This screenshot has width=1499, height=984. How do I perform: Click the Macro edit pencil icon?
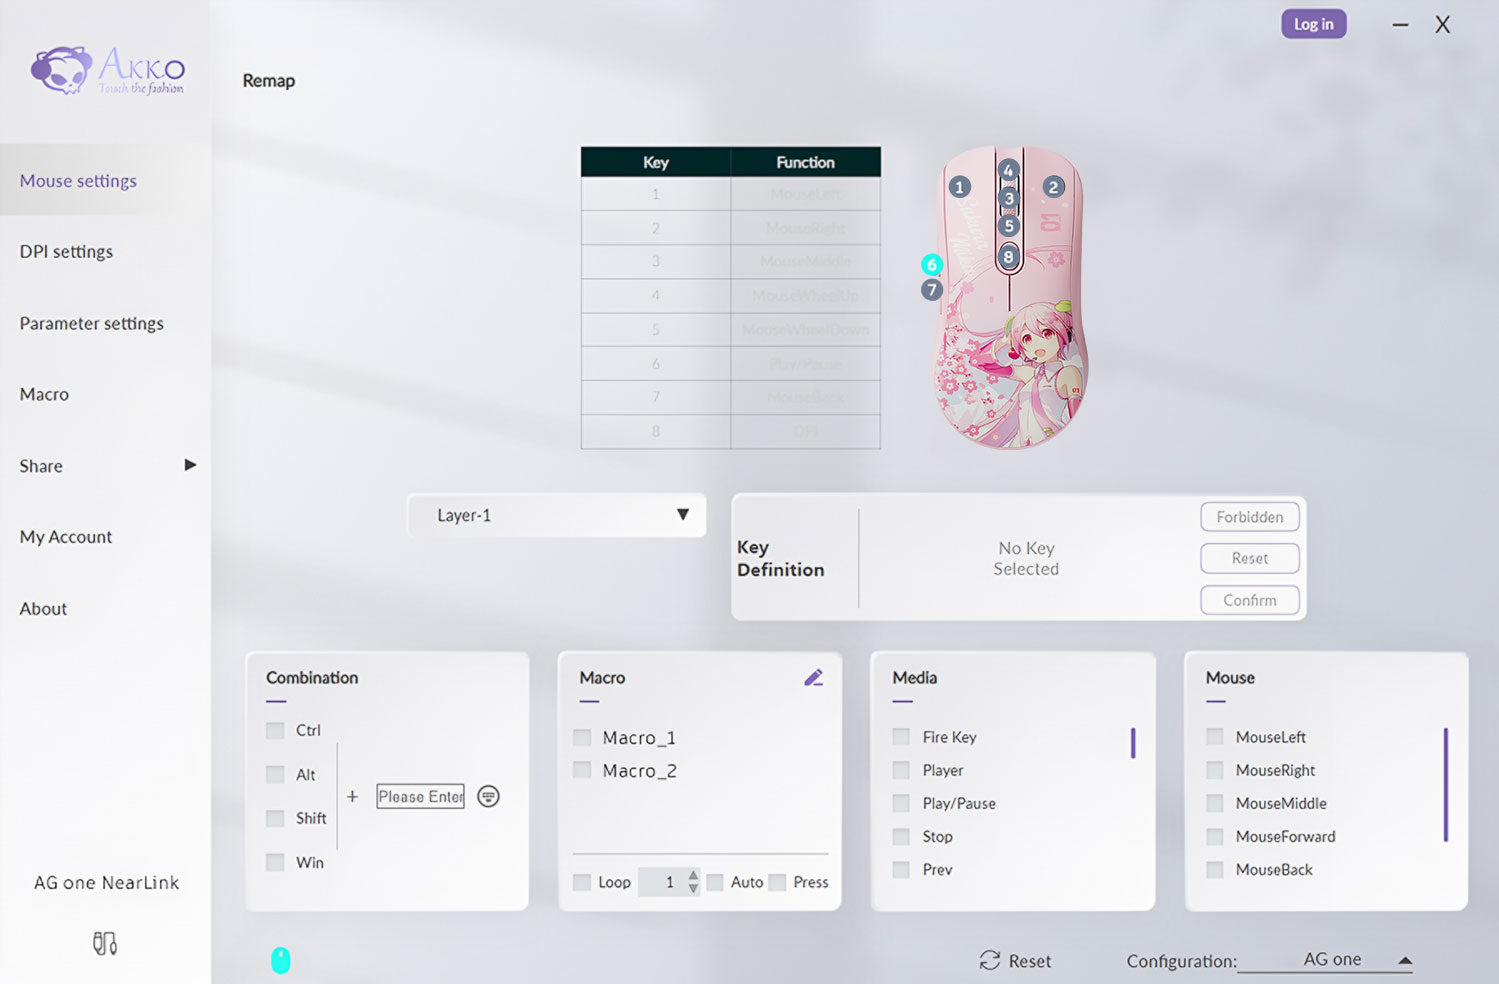tap(813, 678)
